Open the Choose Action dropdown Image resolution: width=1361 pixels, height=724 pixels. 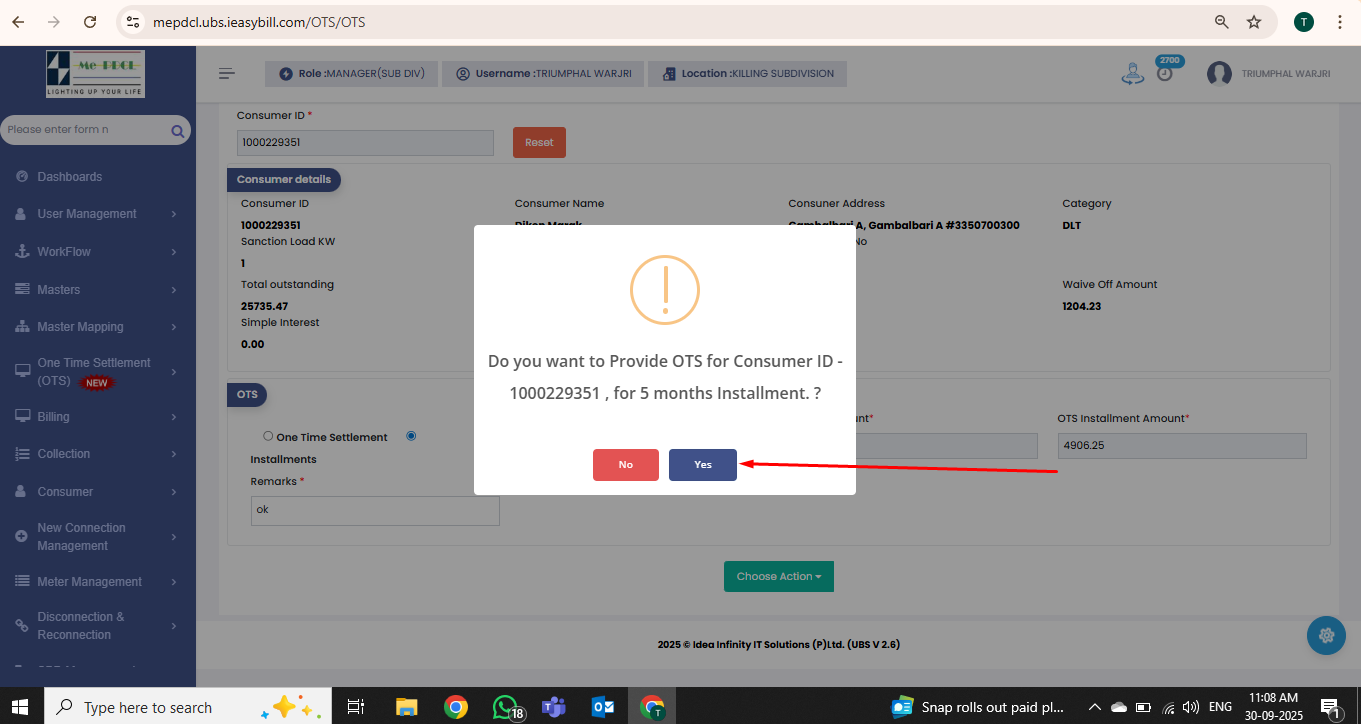point(779,576)
